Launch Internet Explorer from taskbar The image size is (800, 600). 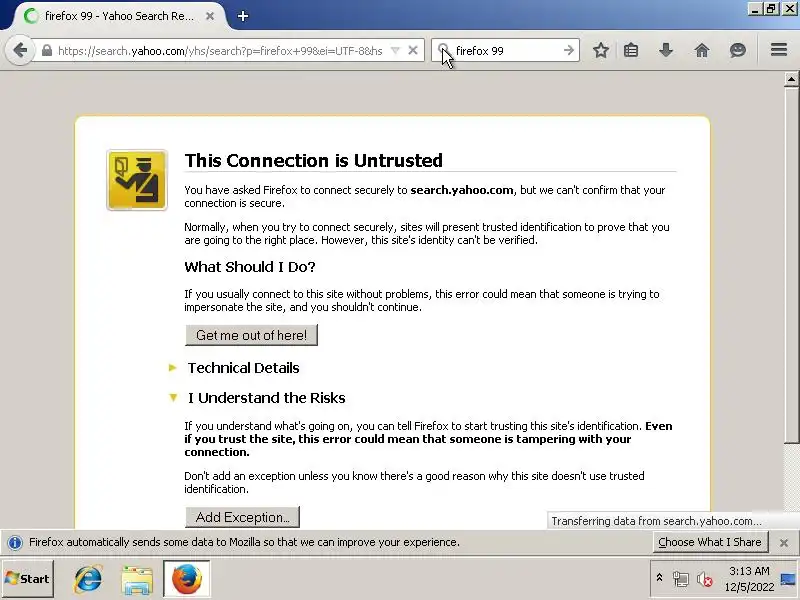pyautogui.click(x=88, y=579)
